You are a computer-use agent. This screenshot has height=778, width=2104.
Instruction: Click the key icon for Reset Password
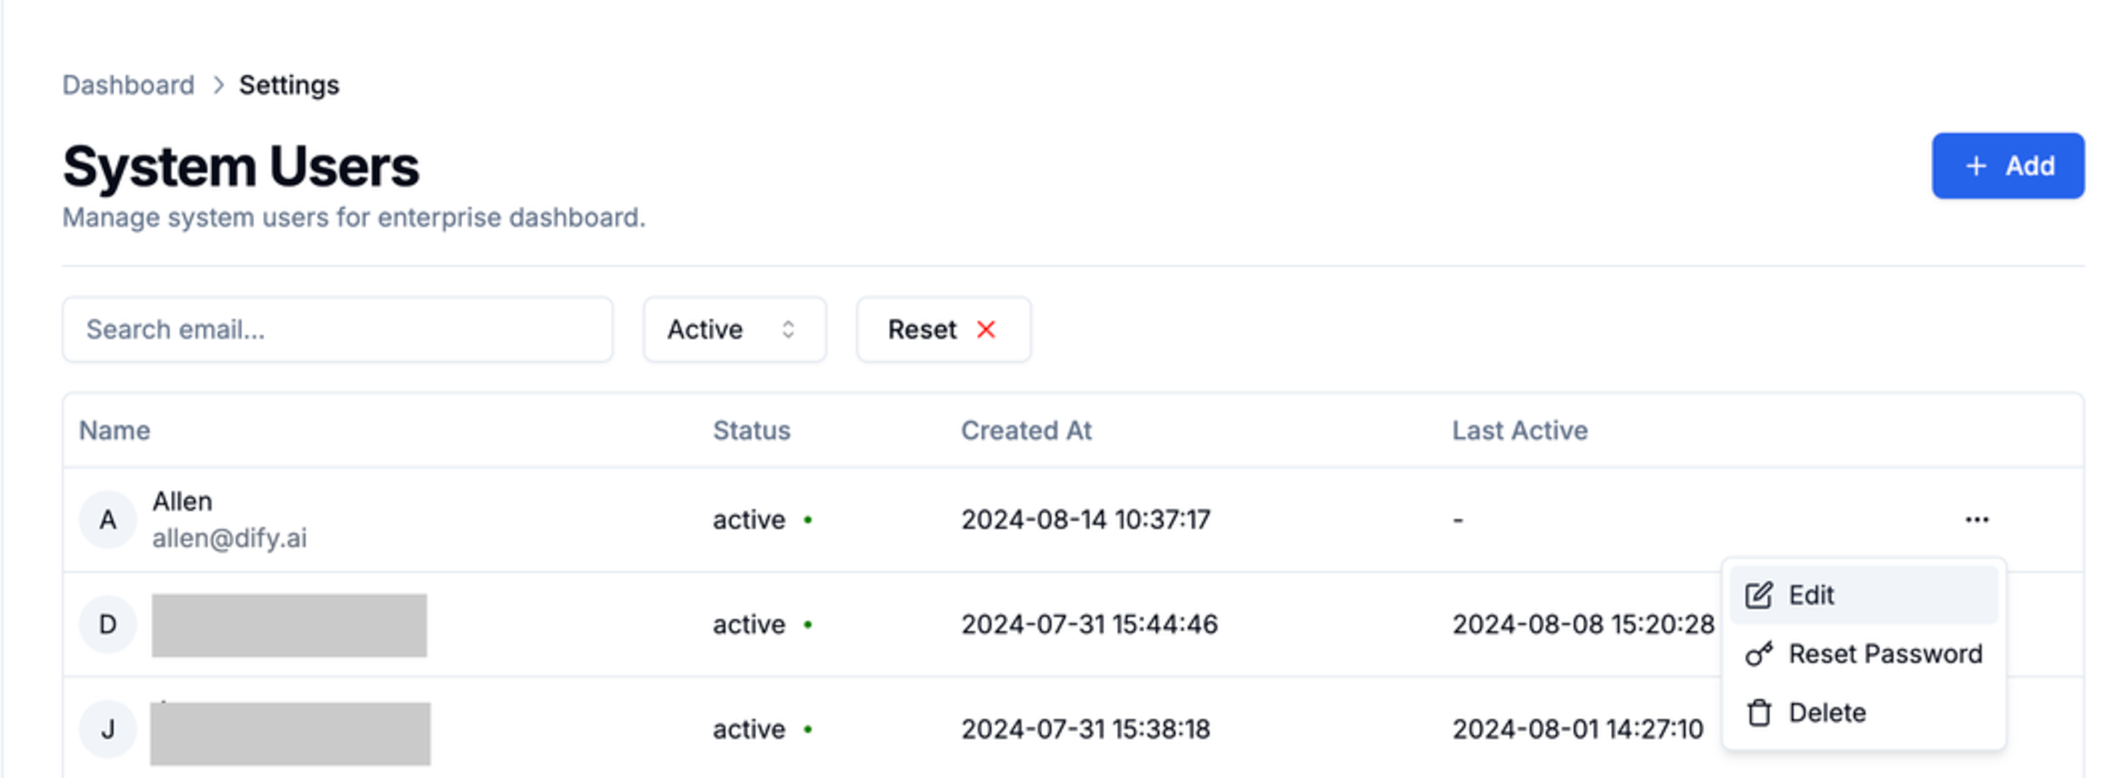click(1759, 654)
